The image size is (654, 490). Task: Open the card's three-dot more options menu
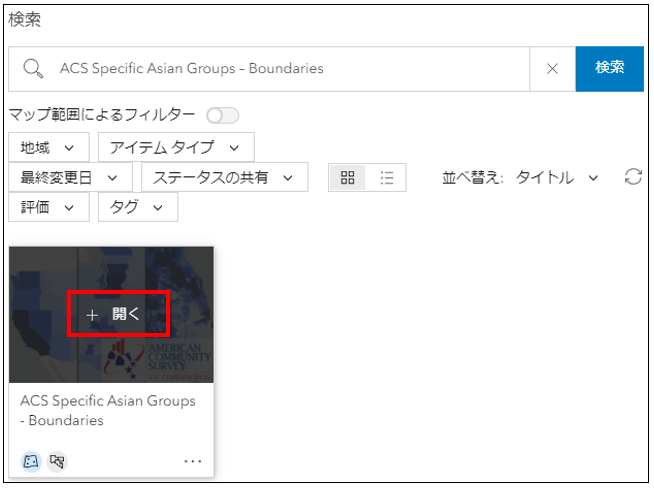193,461
